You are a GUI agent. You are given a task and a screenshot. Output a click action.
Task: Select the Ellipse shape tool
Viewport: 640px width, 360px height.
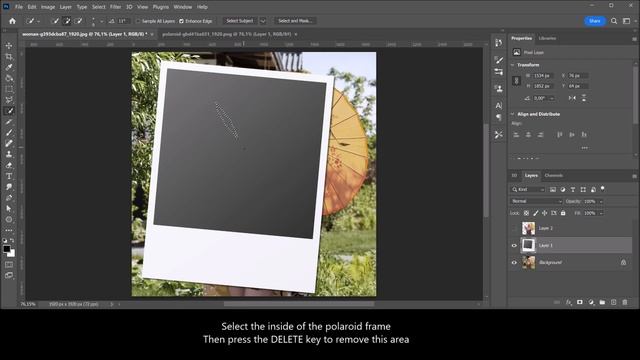point(9,219)
